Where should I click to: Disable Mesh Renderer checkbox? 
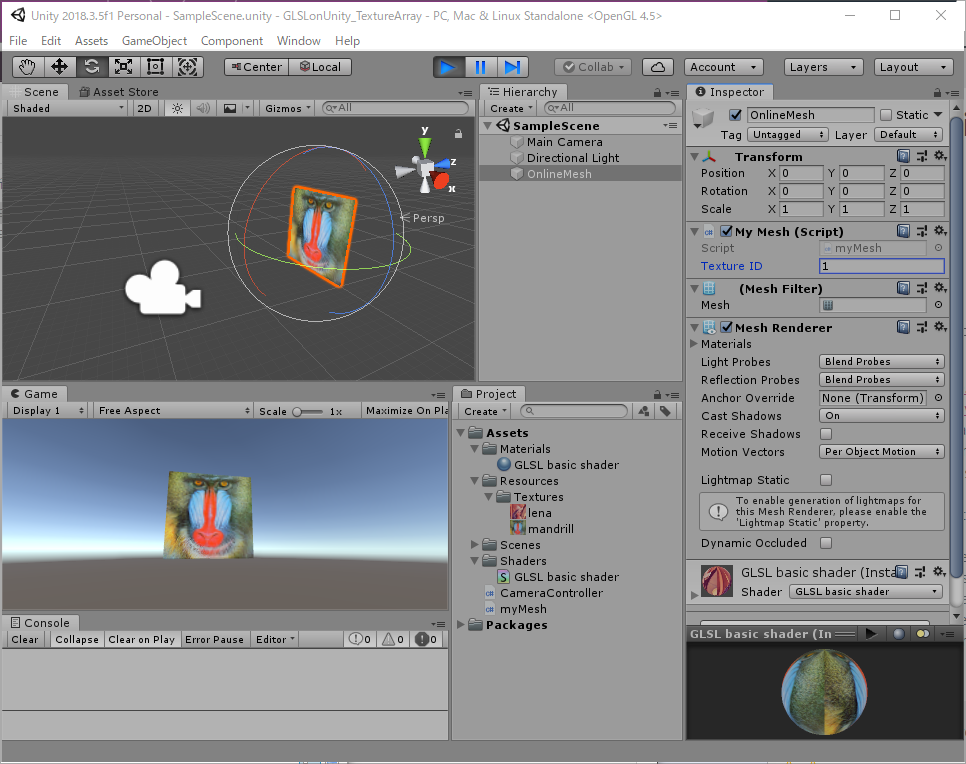(x=726, y=327)
